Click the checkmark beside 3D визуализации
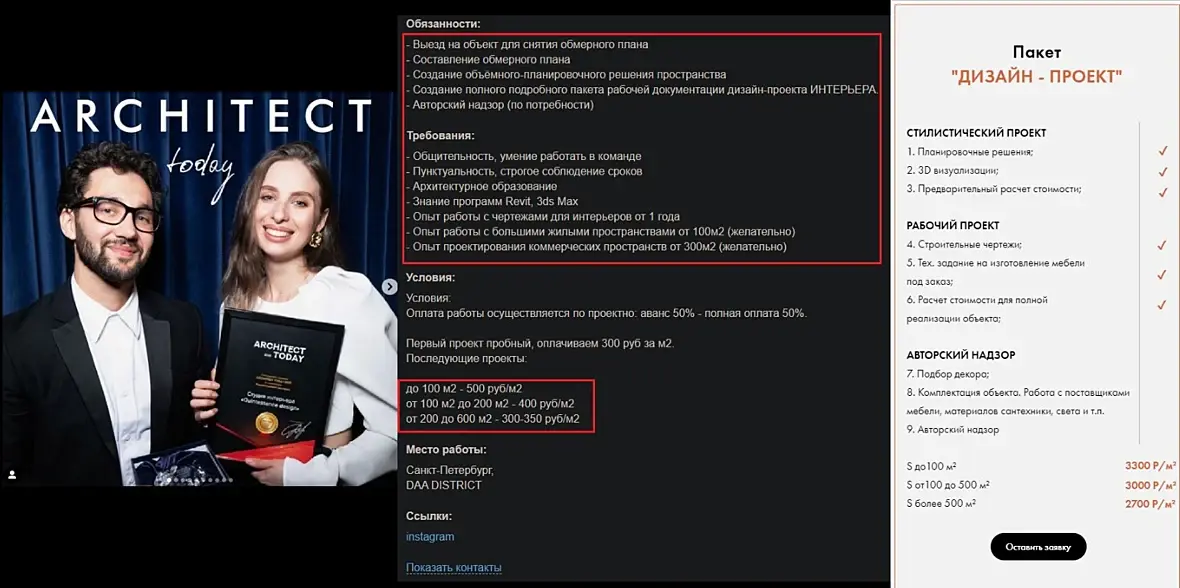The height and width of the screenshot is (588, 1180). click(x=1163, y=171)
